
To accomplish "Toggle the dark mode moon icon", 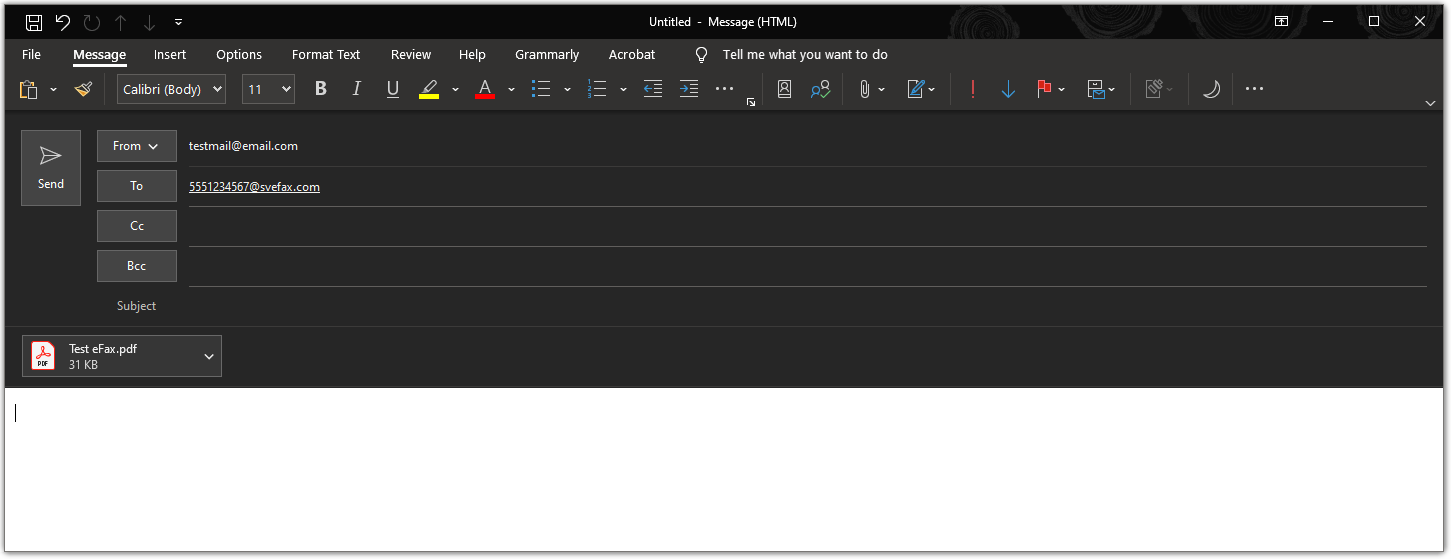I will click(x=1211, y=89).
